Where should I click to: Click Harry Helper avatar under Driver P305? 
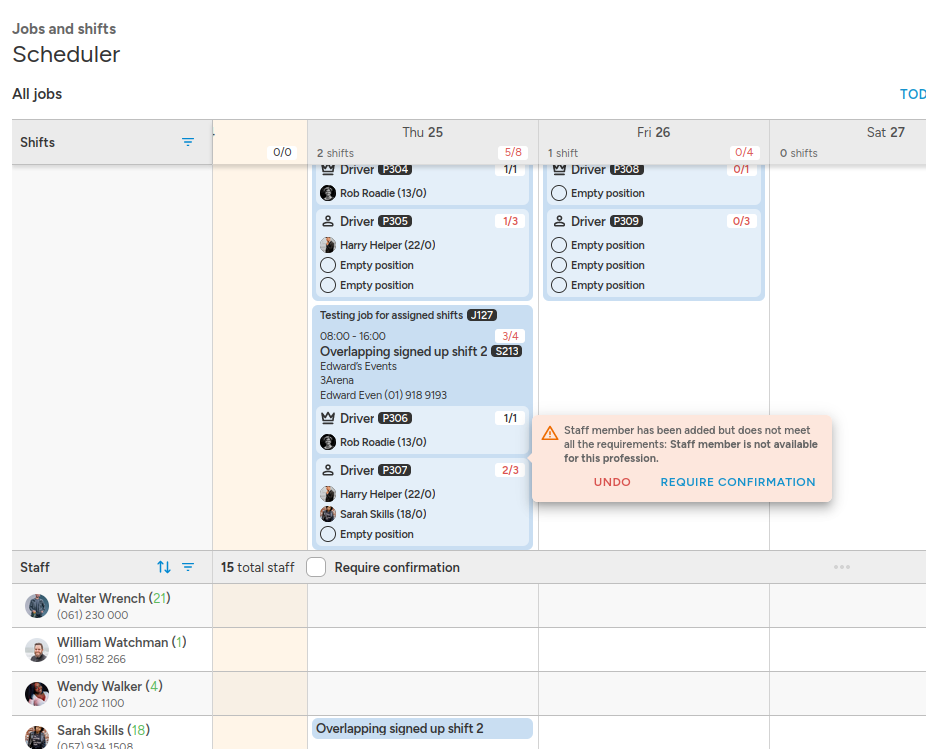tap(328, 245)
